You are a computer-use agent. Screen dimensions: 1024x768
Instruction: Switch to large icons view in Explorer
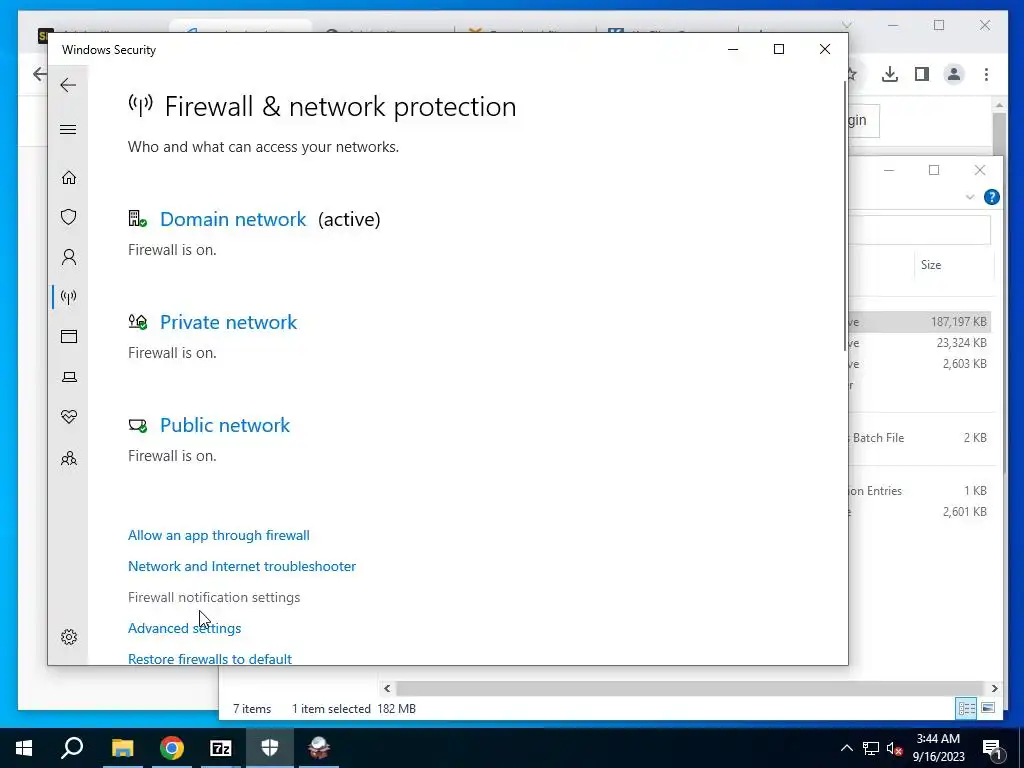[987, 708]
